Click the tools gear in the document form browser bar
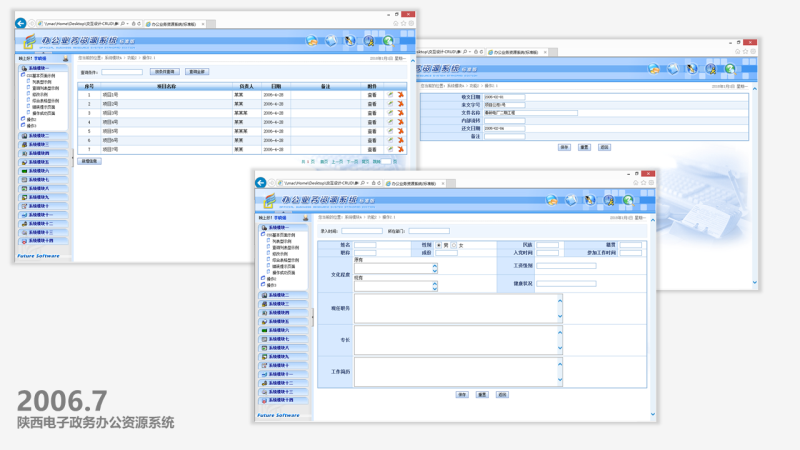 click(x=753, y=52)
